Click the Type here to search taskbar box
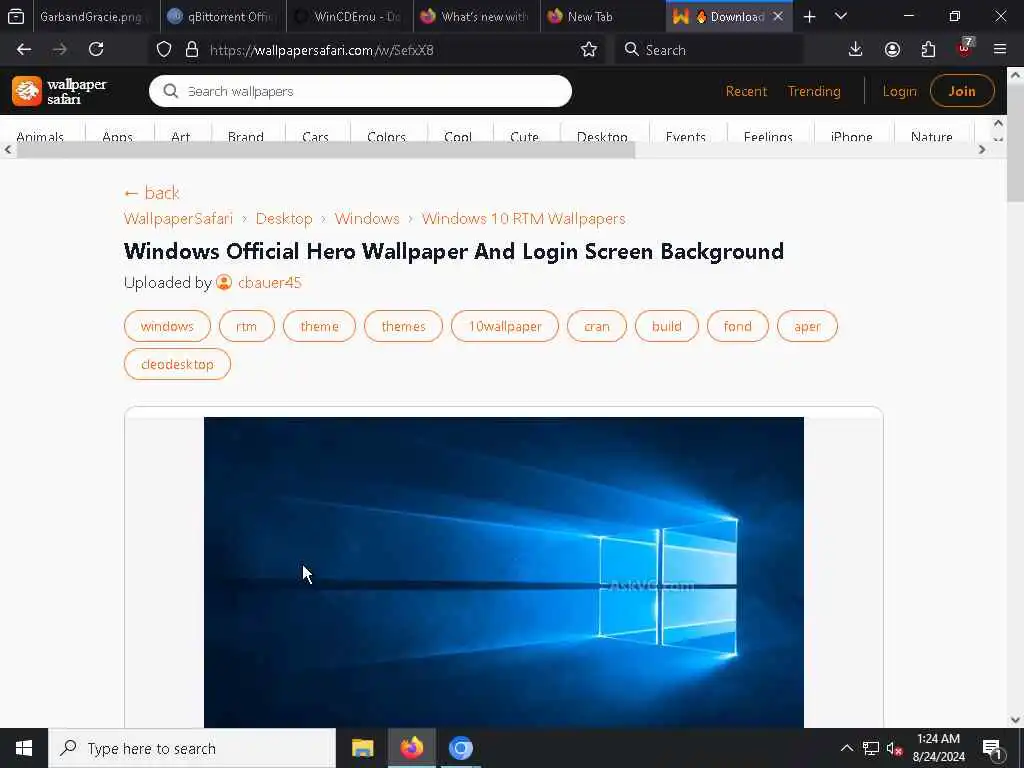This screenshot has width=1024, height=768. (x=192, y=748)
